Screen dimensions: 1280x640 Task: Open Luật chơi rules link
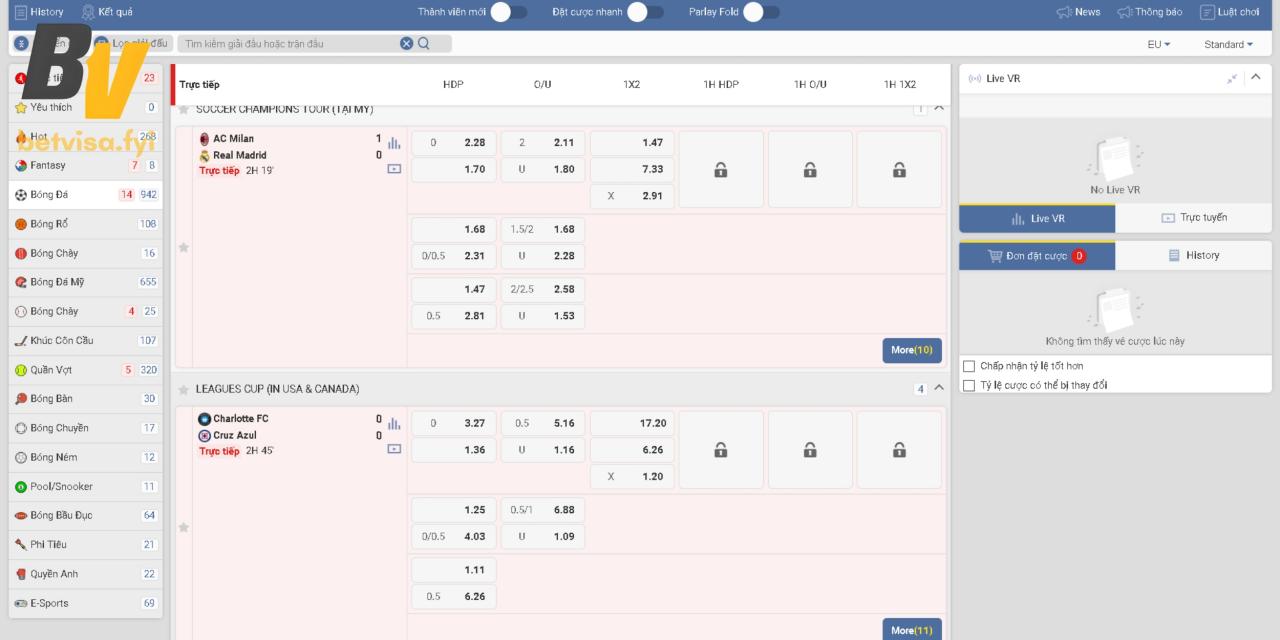1230,12
